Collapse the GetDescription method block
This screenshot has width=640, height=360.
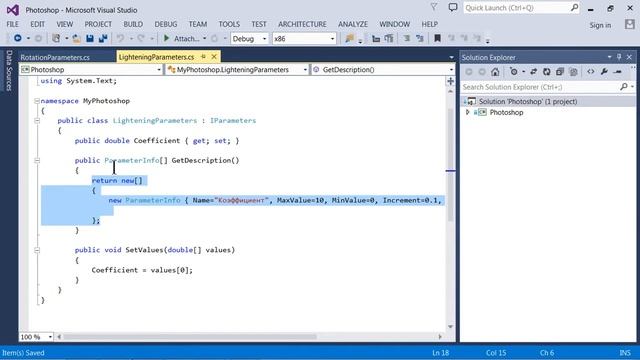pos(37,161)
